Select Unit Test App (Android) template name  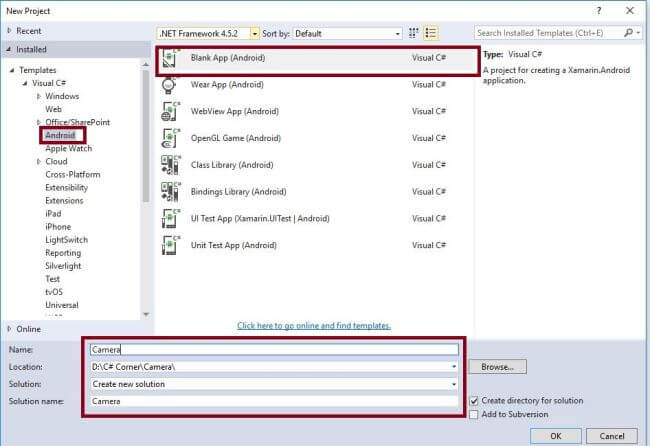coord(234,245)
